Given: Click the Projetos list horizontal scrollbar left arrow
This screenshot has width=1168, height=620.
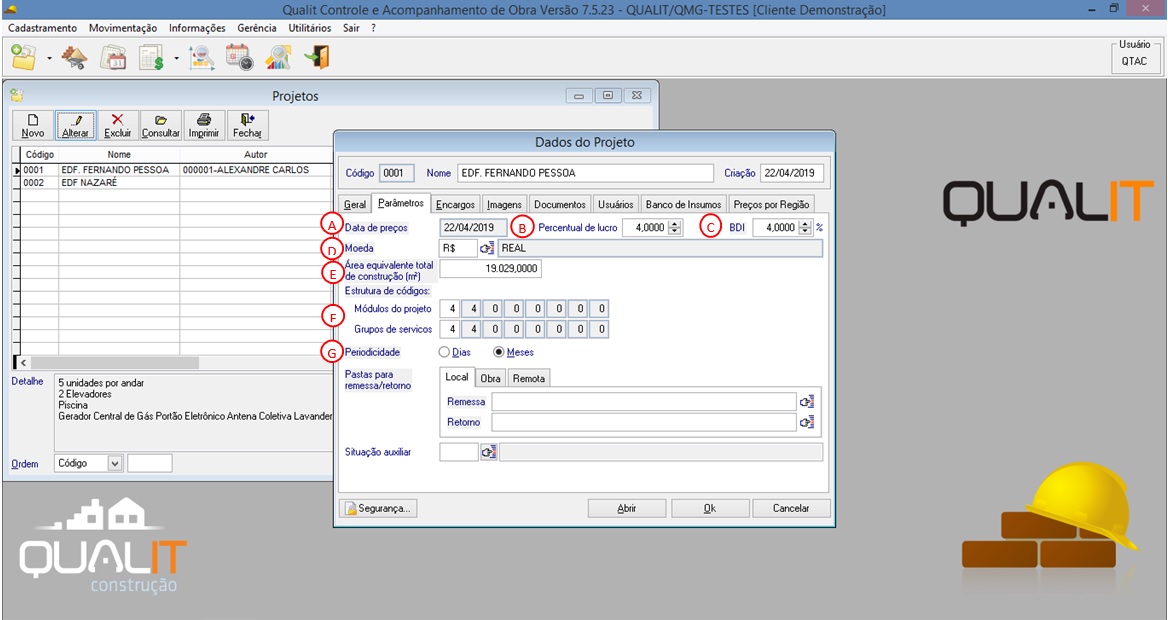Looking at the screenshot, I should pos(23,363).
